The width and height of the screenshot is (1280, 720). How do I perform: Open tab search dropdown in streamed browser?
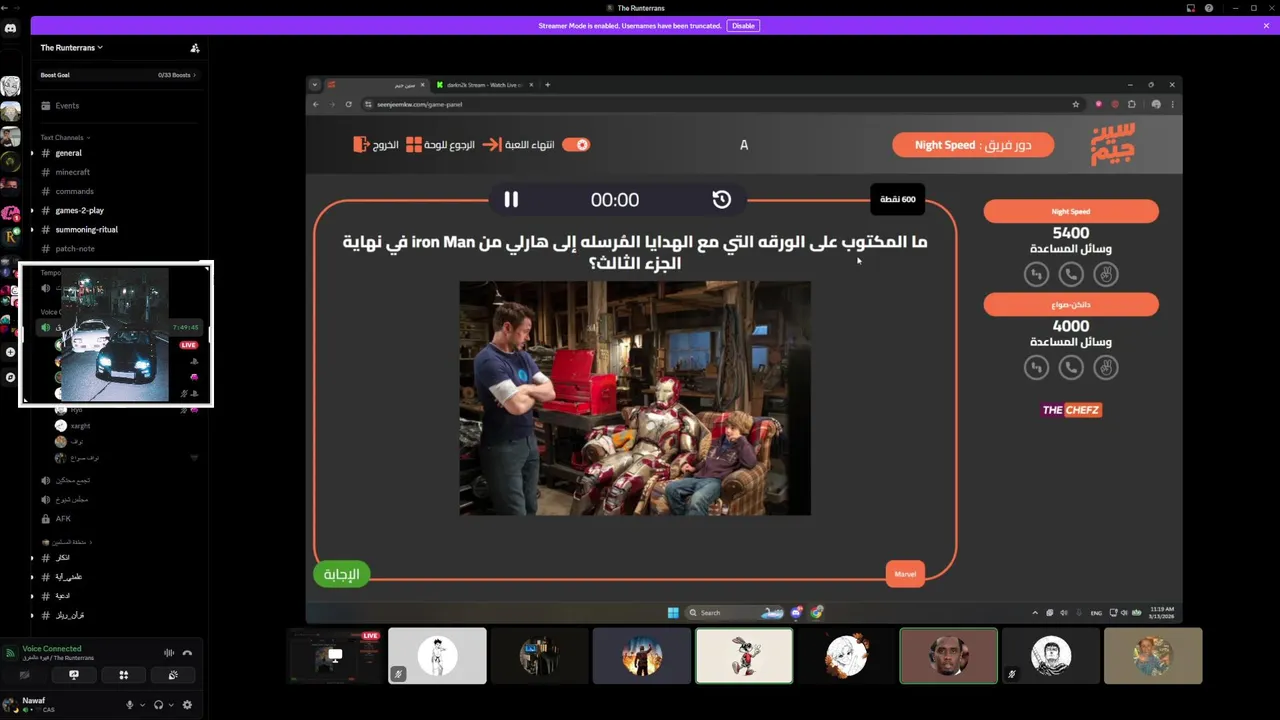(x=315, y=85)
